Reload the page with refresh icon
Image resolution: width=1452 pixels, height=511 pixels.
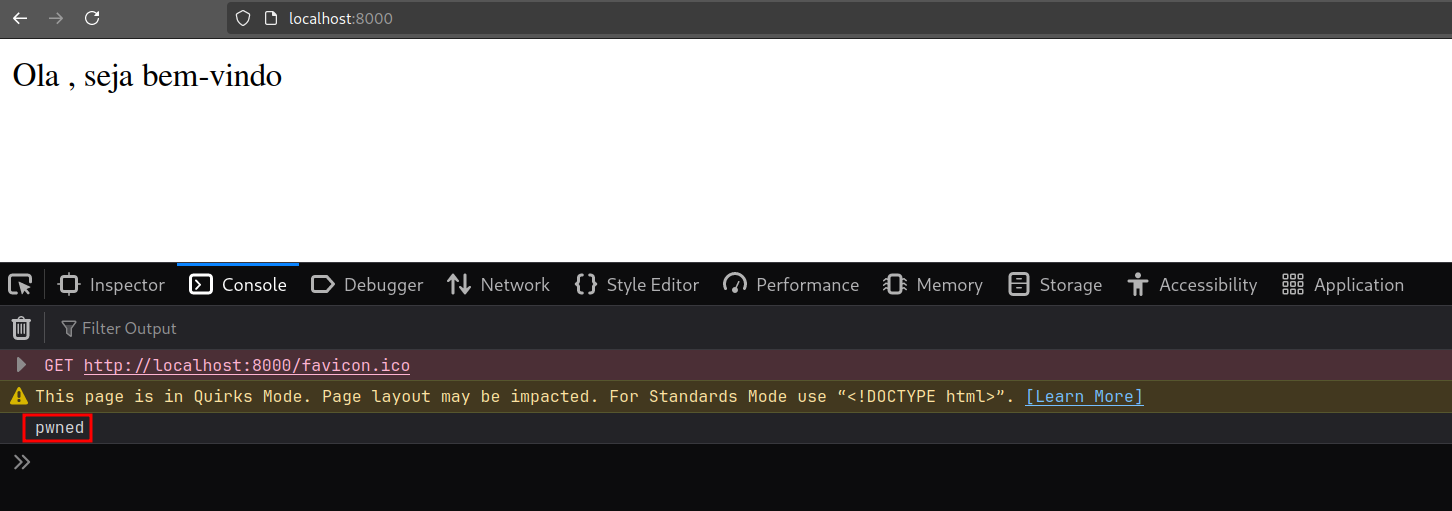pos(92,18)
